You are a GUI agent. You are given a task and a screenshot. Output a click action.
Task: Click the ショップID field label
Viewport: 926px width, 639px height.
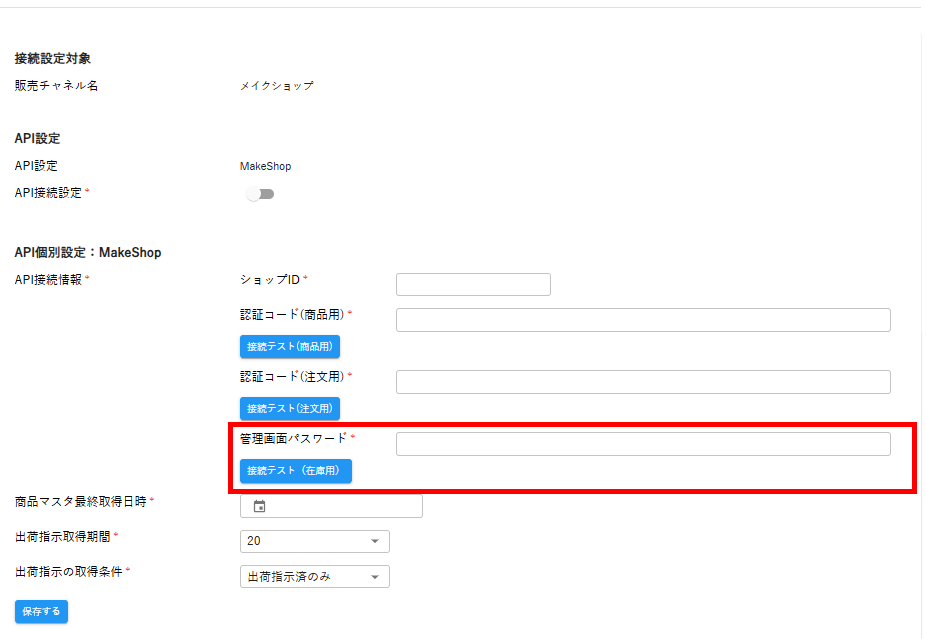[x=270, y=279]
